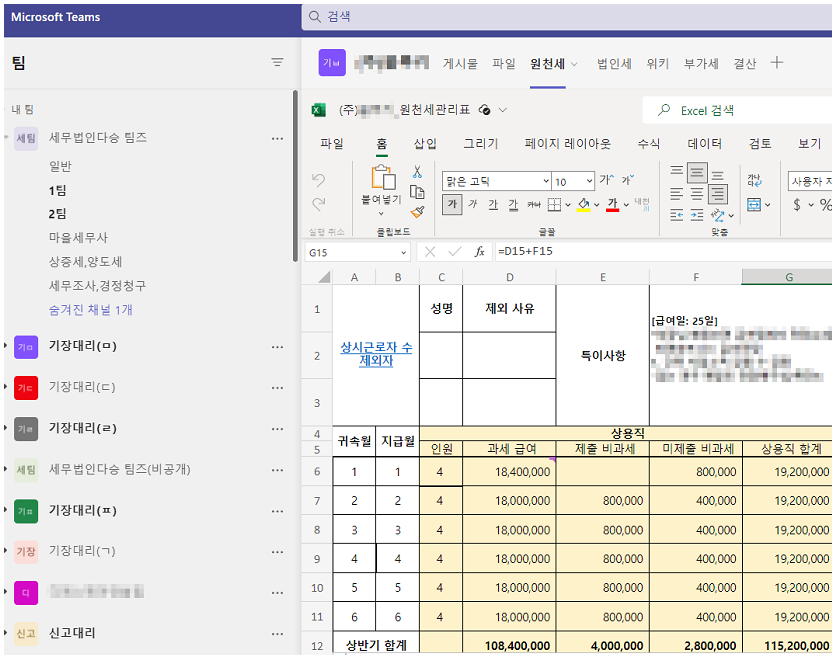
Task: Click the Cut scissors icon
Action: [417, 172]
